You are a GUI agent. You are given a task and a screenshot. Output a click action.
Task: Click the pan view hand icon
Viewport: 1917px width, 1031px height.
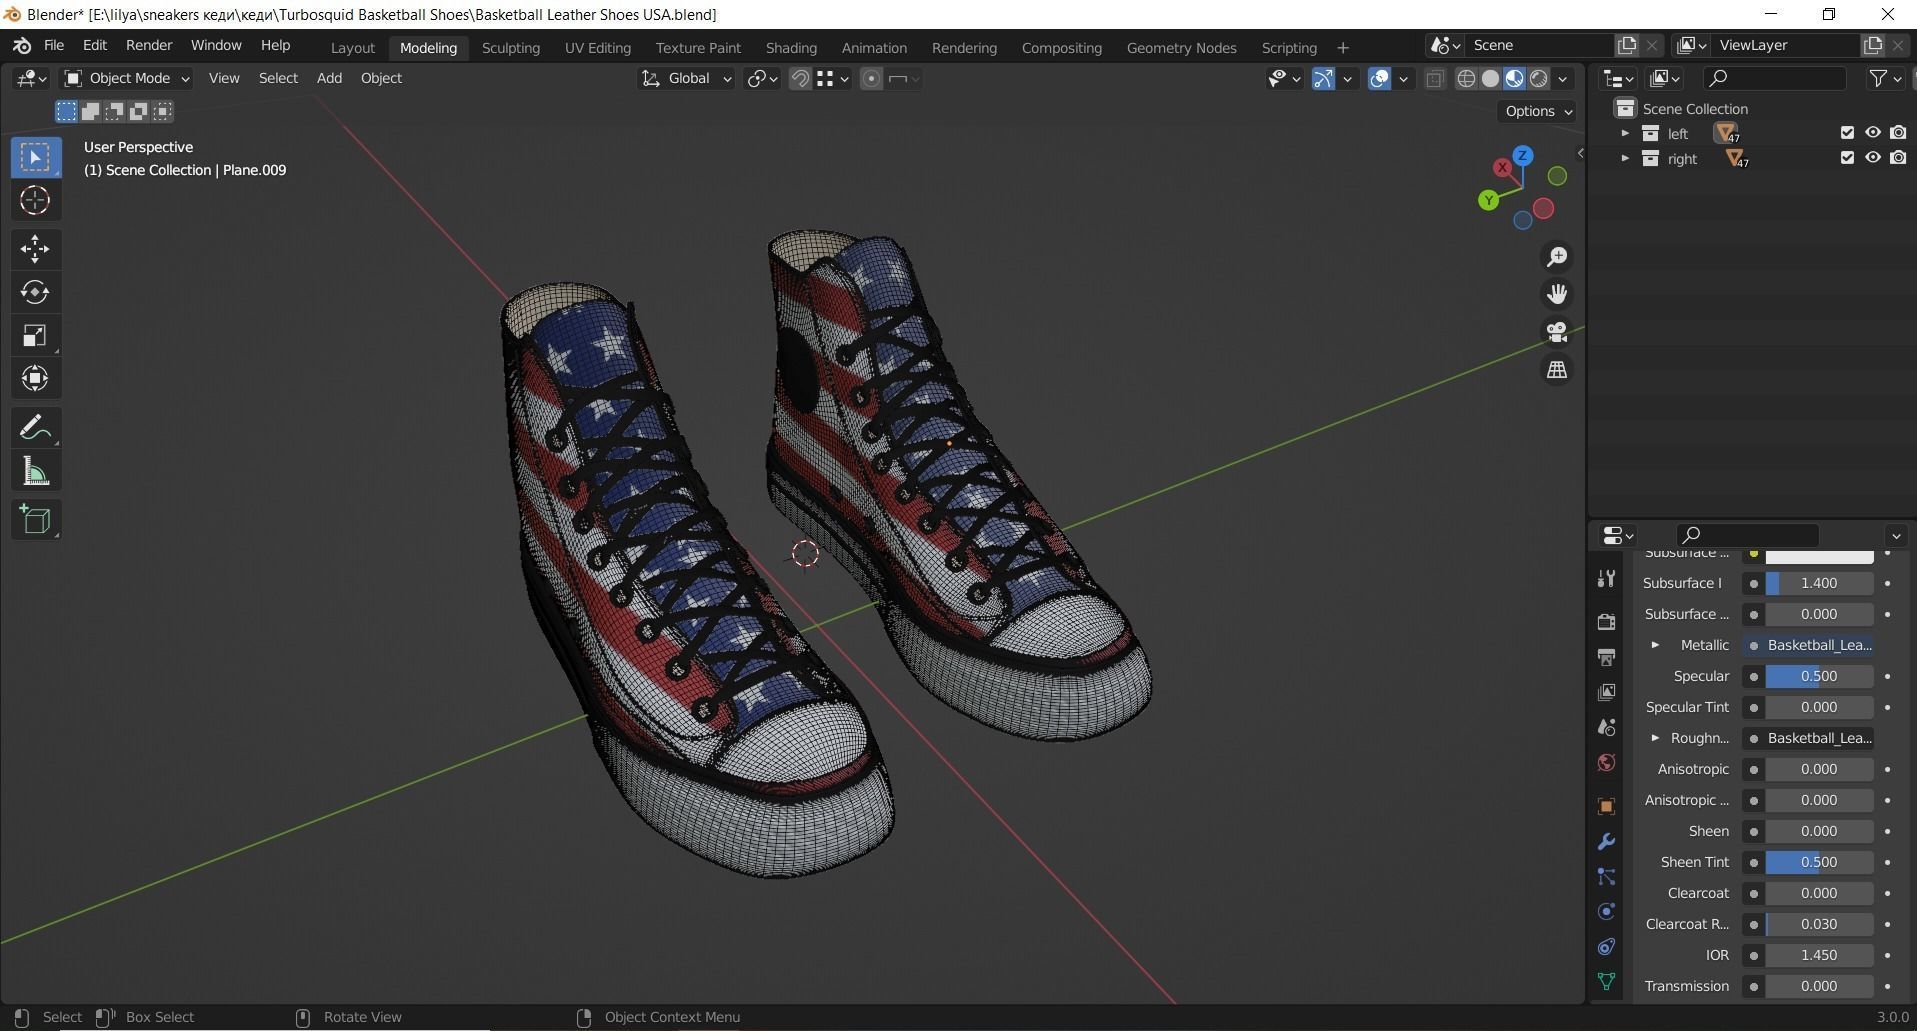[1557, 294]
